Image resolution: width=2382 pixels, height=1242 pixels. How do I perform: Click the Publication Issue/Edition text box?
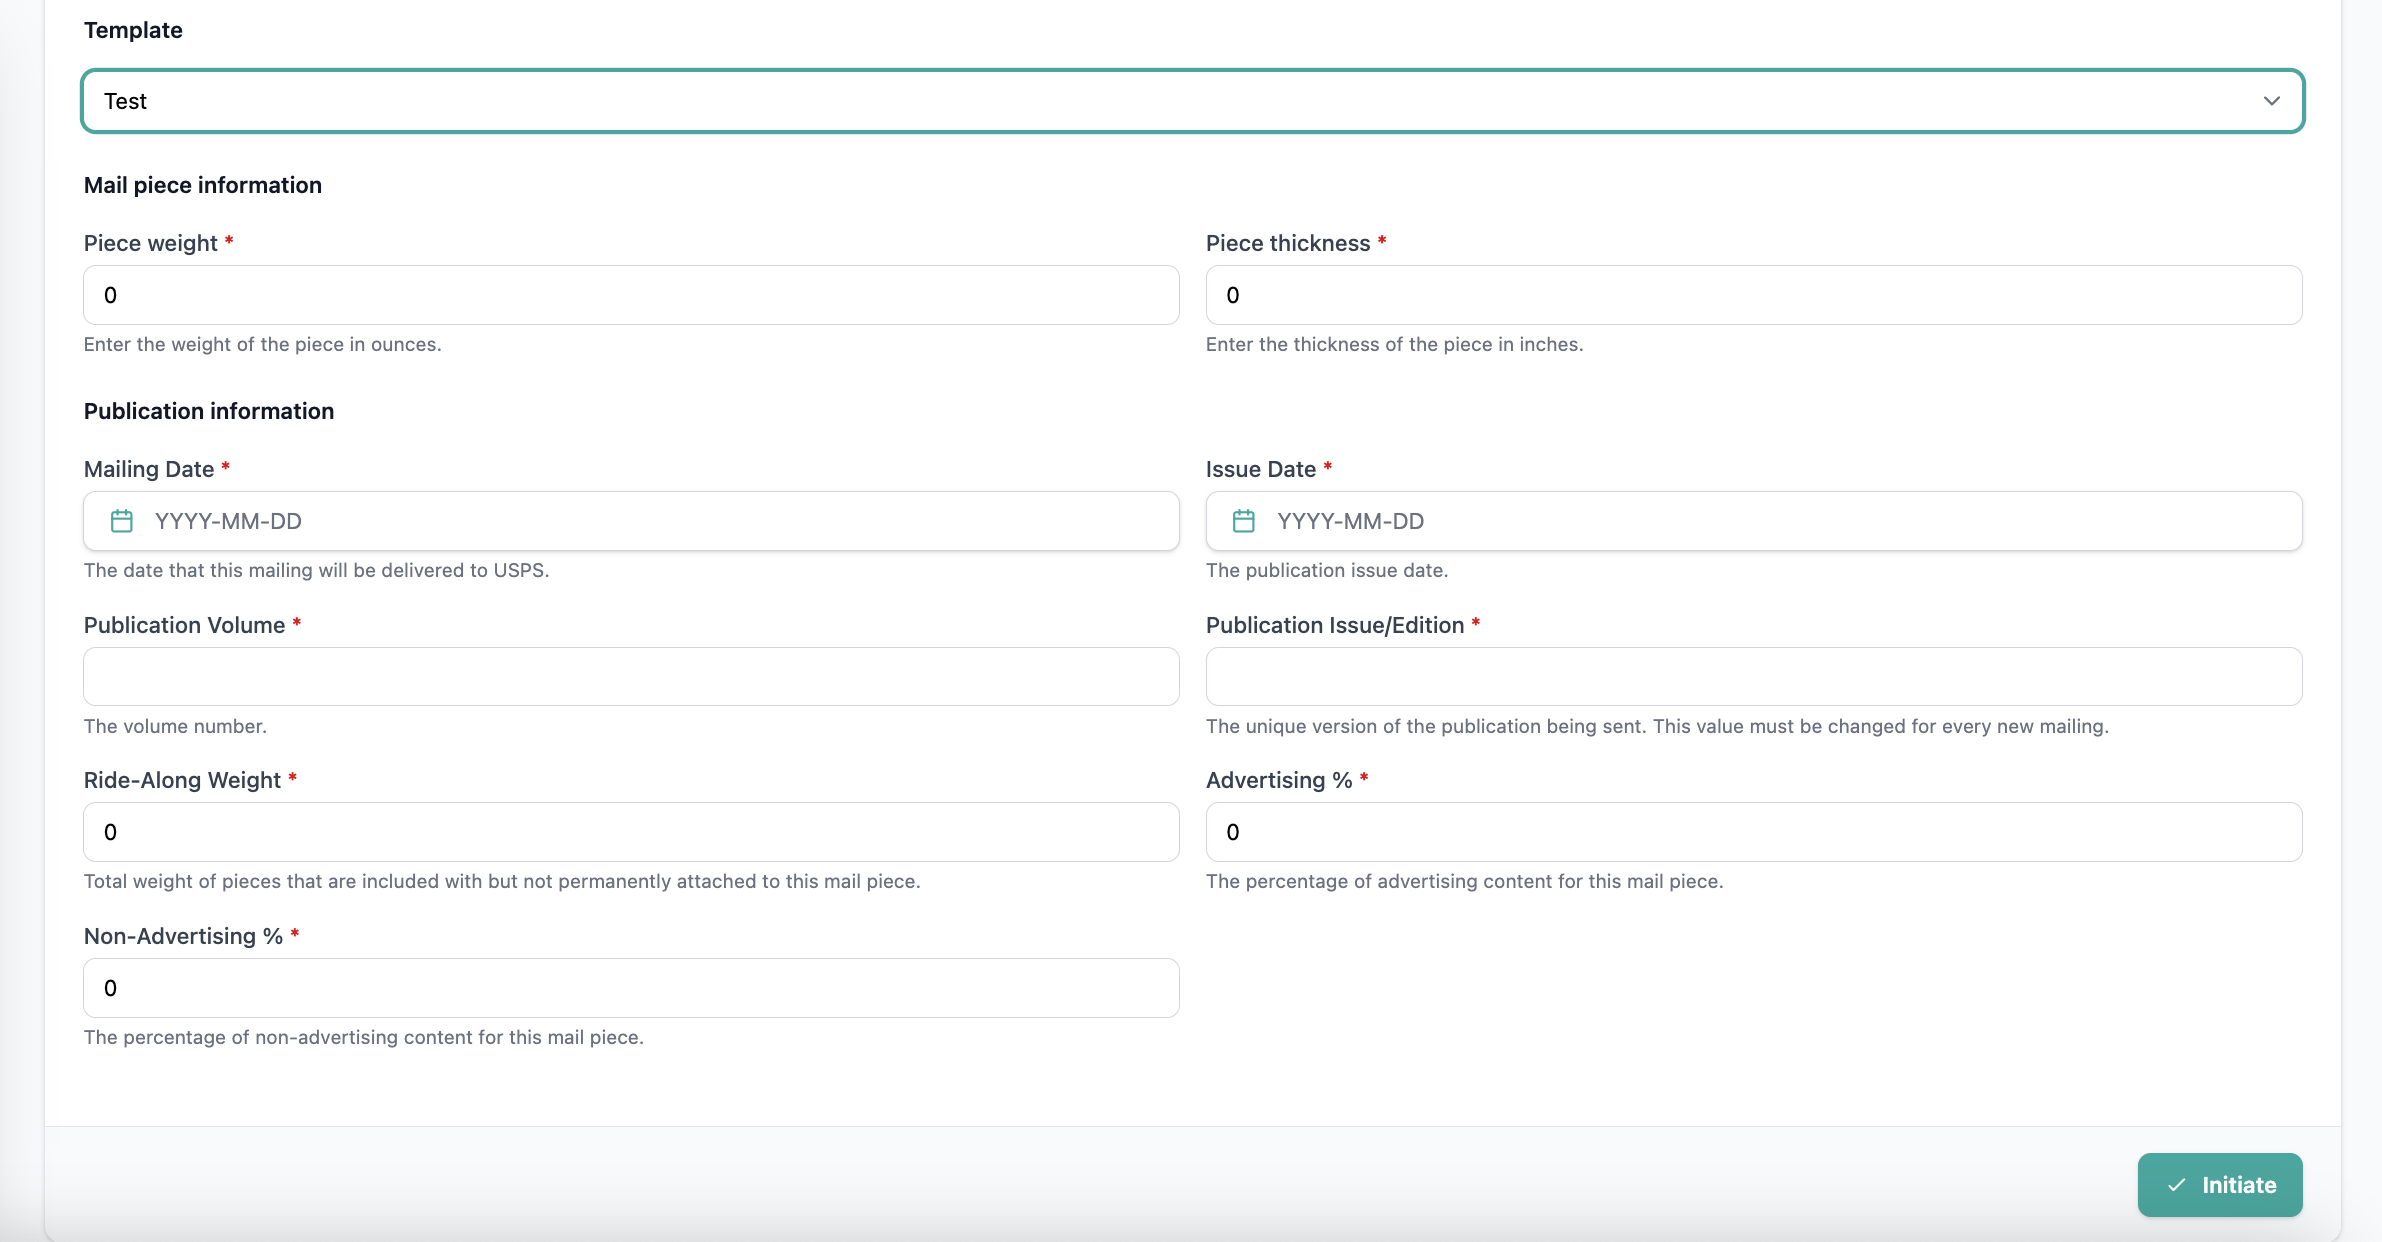tap(1753, 677)
